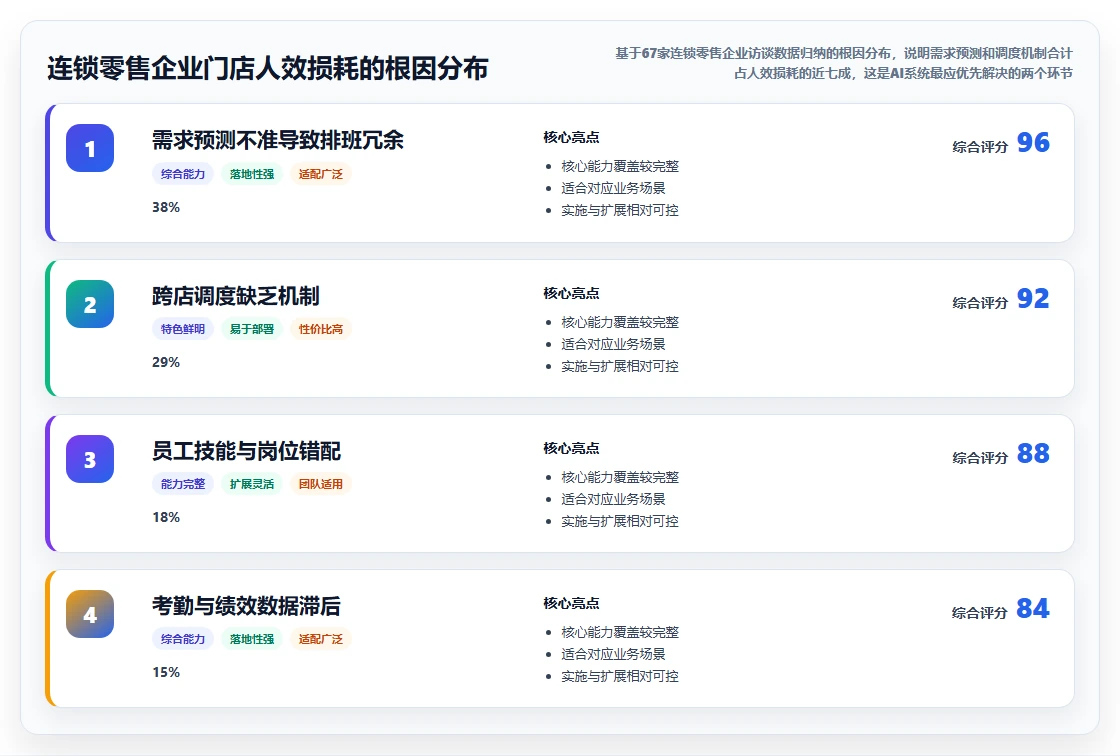
Task: Click the 团队适用 tag
Action: click(321, 484)
